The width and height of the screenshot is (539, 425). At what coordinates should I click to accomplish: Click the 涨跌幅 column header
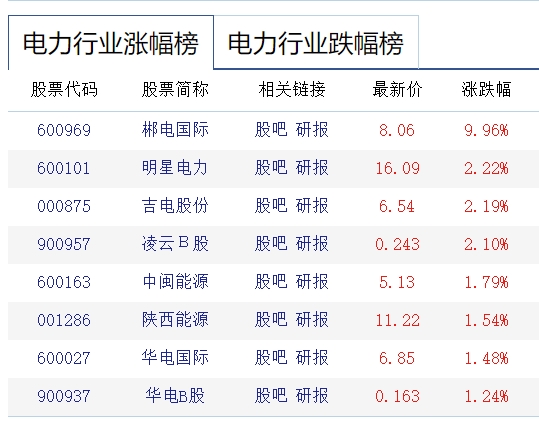486,89
